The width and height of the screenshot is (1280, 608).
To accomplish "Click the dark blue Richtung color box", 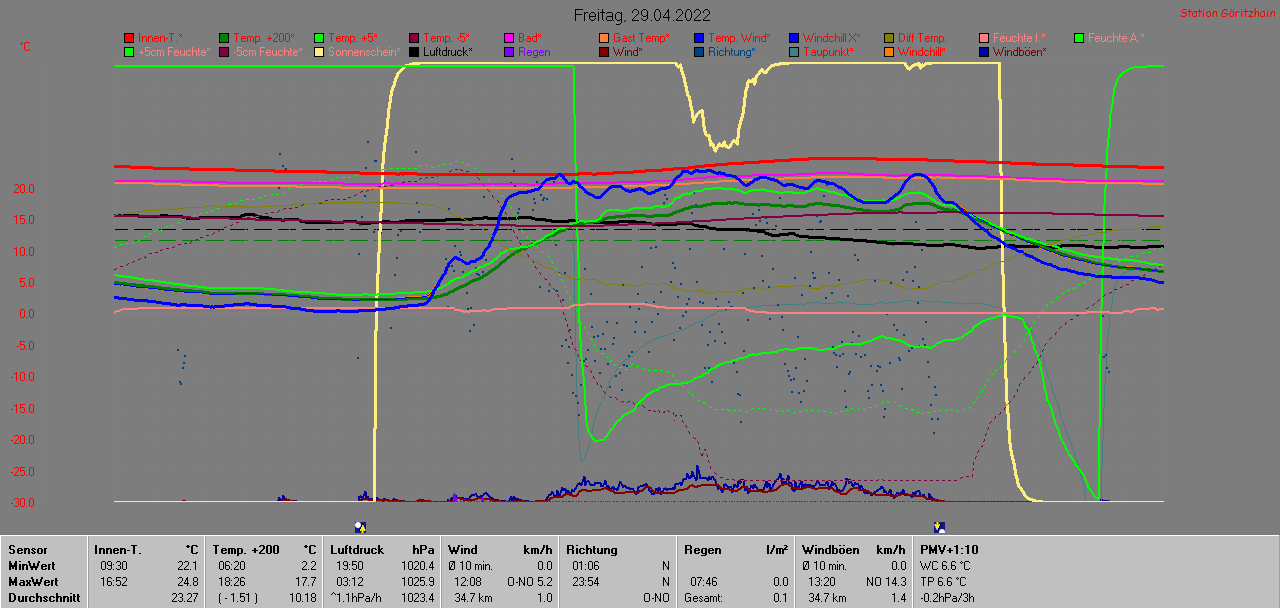I will [700, 52].
